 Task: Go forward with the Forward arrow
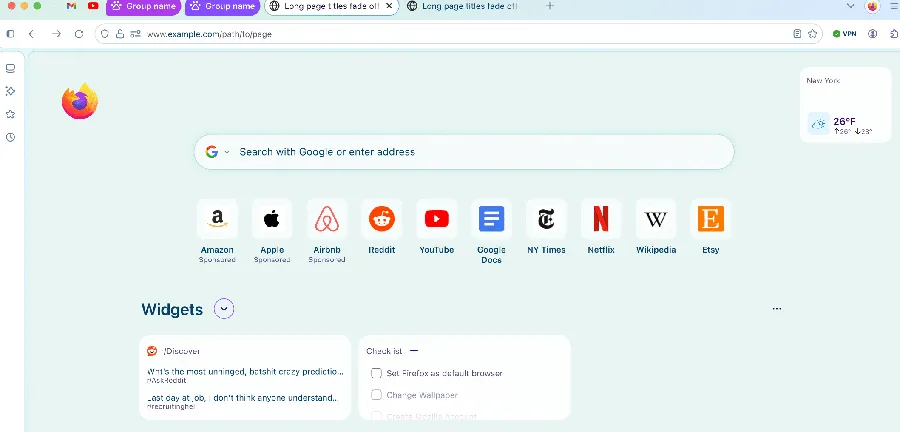click(x=56, y=34)
